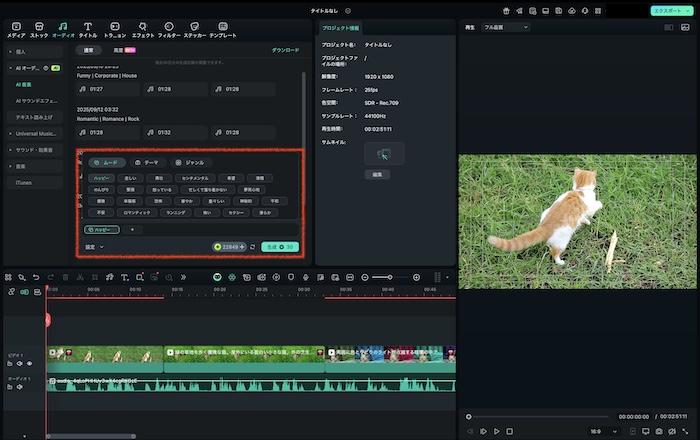Open the preview quality dropdown
Screen dimensions: 700x440
[505, 27]
